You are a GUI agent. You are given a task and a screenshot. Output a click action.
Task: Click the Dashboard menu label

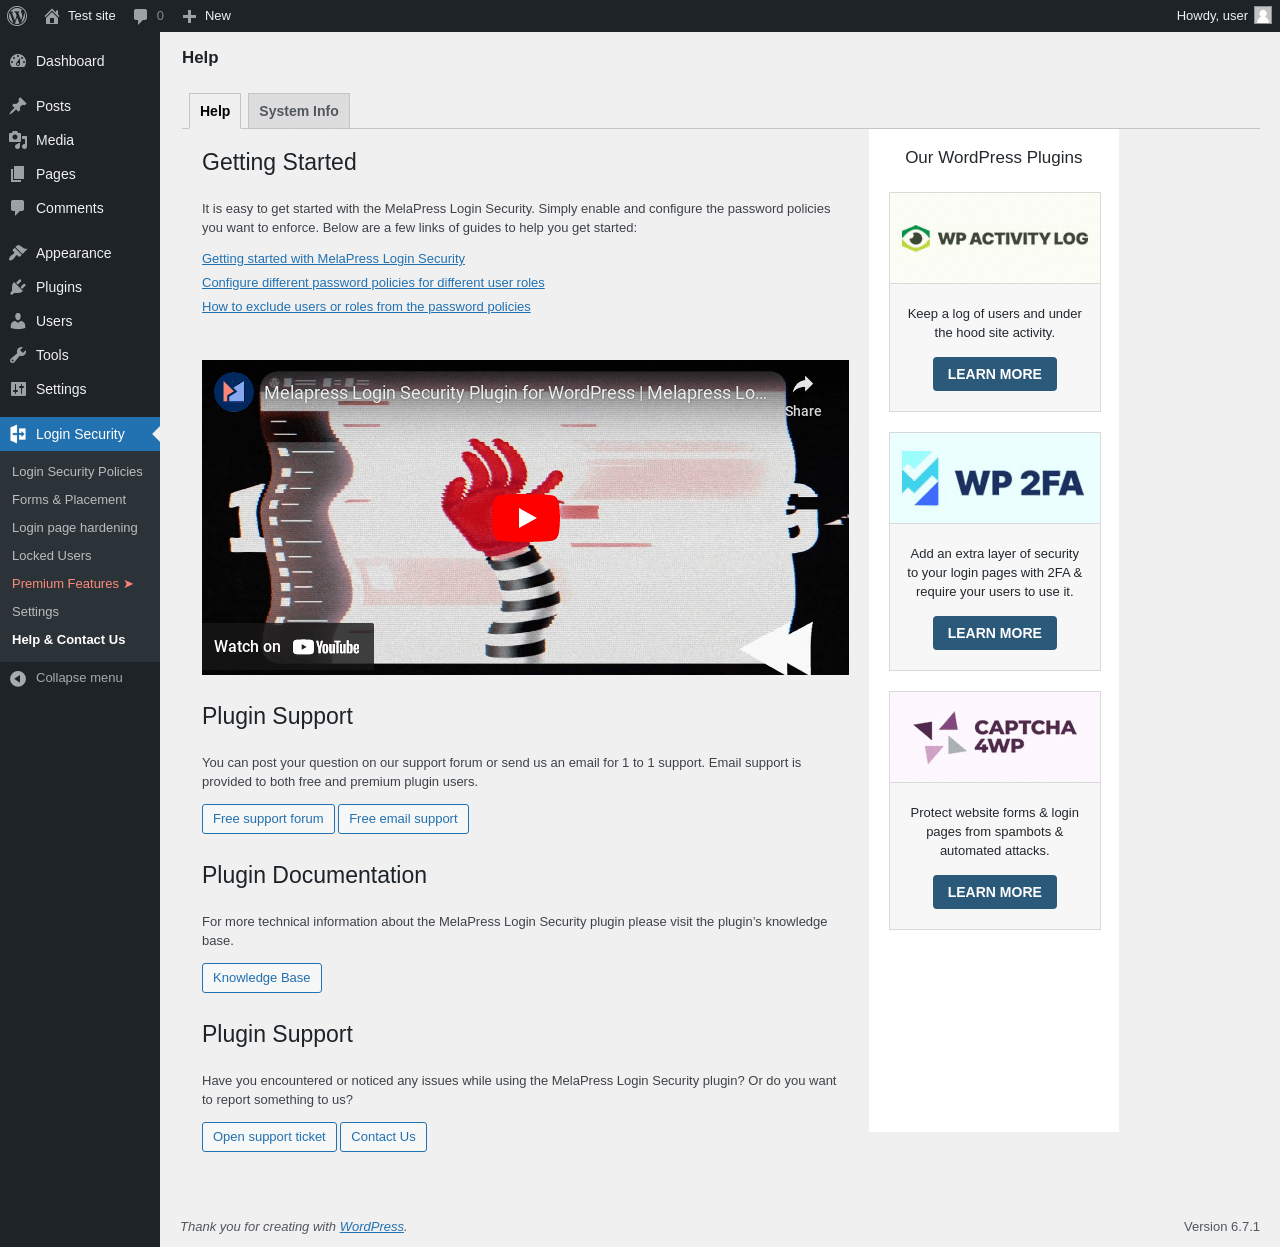pyautogui.click(x=70, y=61)
